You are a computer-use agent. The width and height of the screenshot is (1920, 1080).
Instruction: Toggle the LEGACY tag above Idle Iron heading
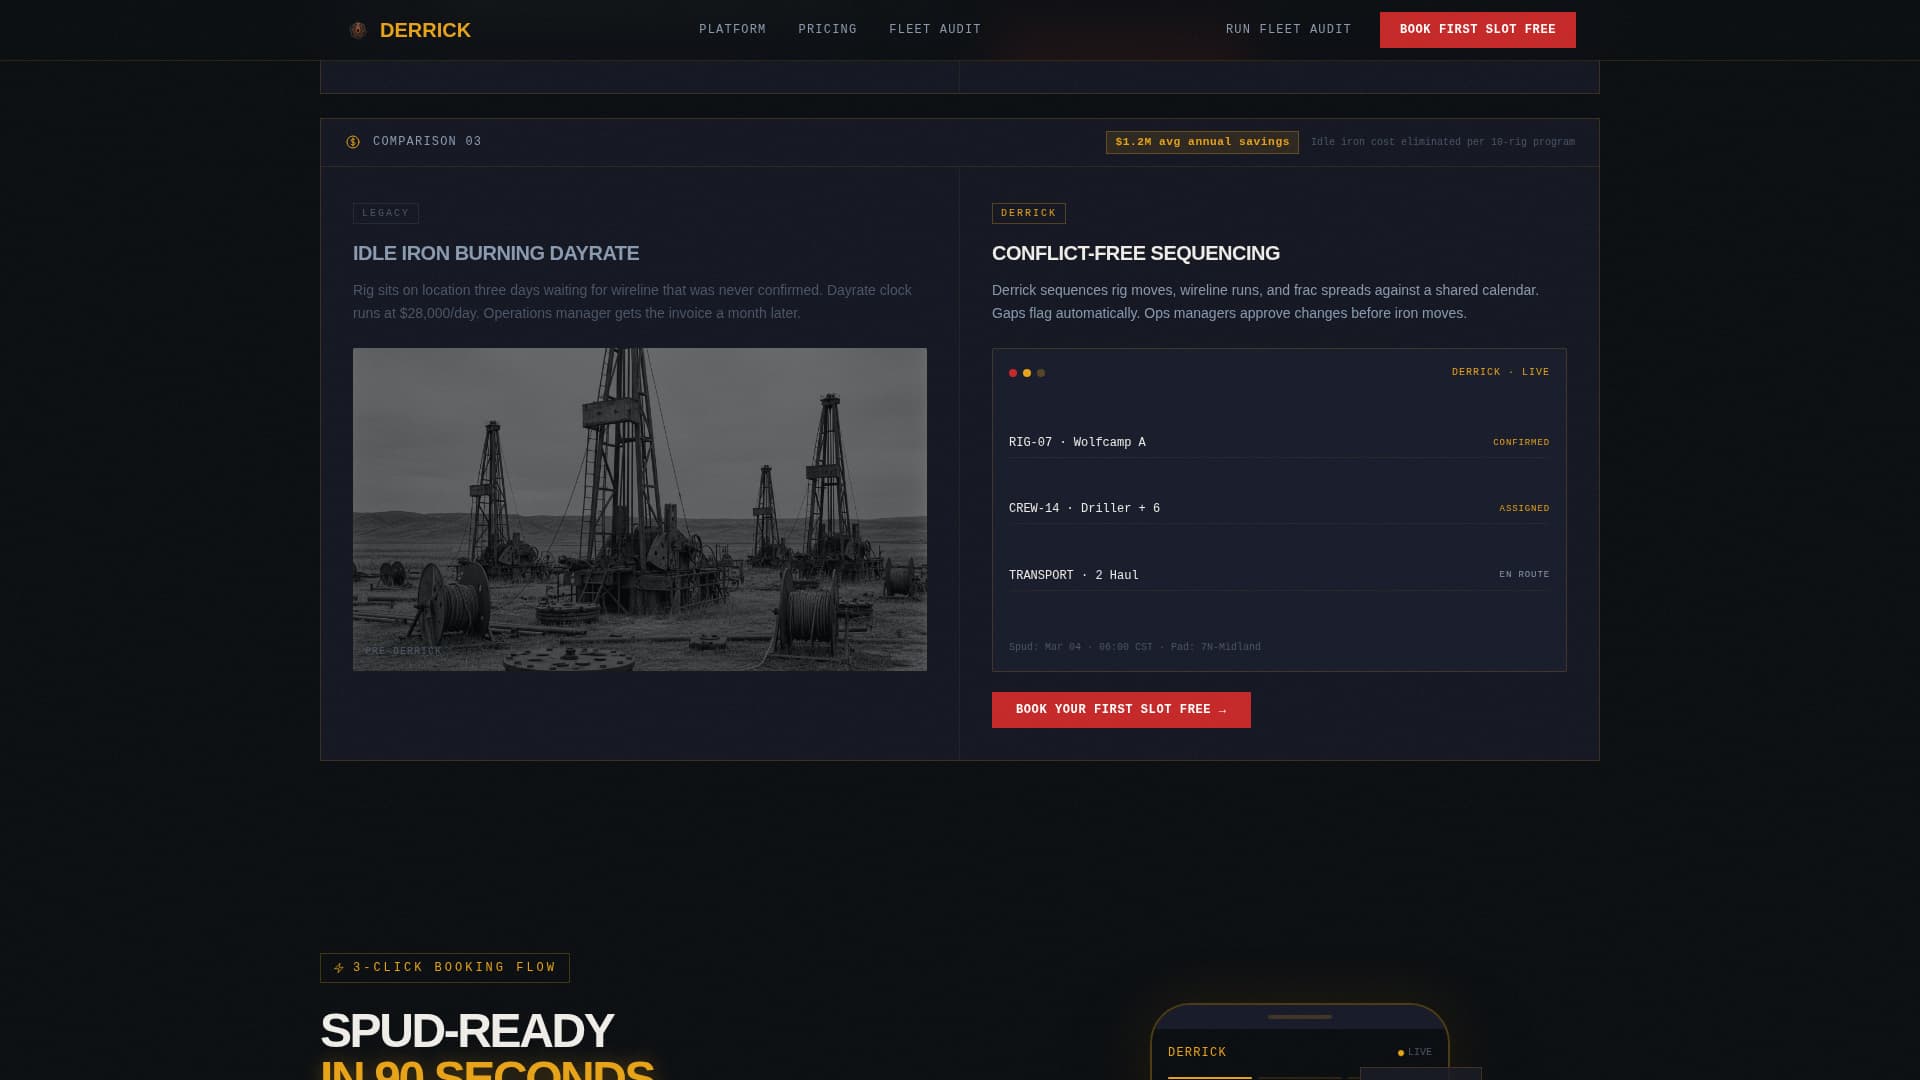[385, 213]
